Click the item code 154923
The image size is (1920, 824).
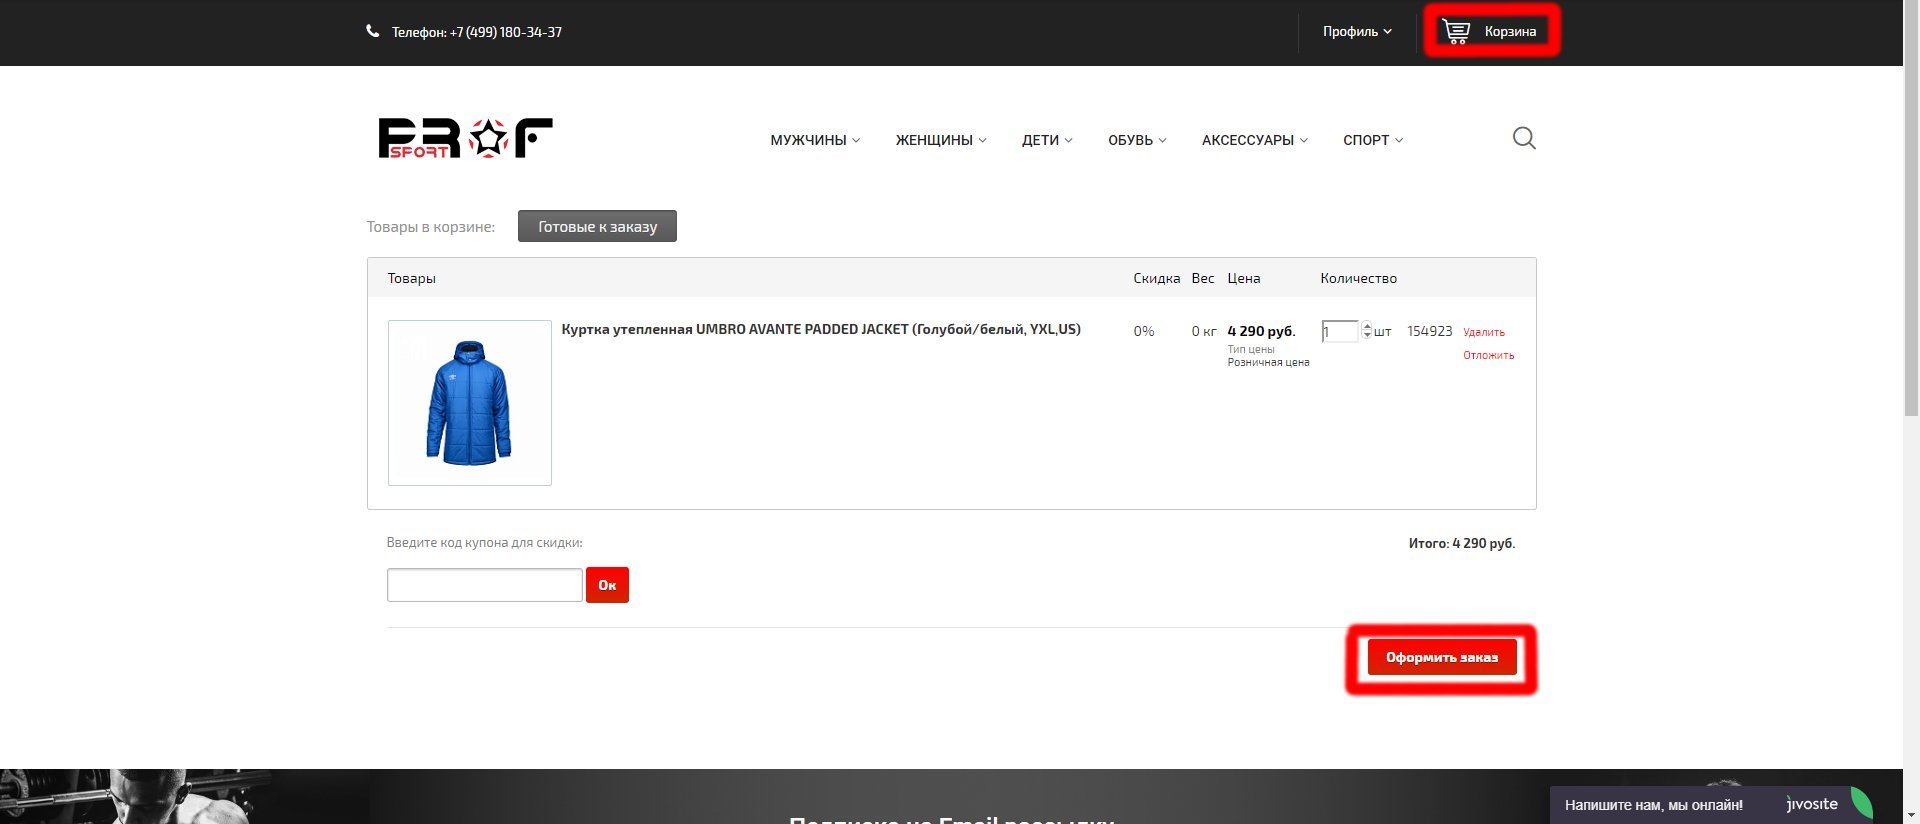point(1429,331)
